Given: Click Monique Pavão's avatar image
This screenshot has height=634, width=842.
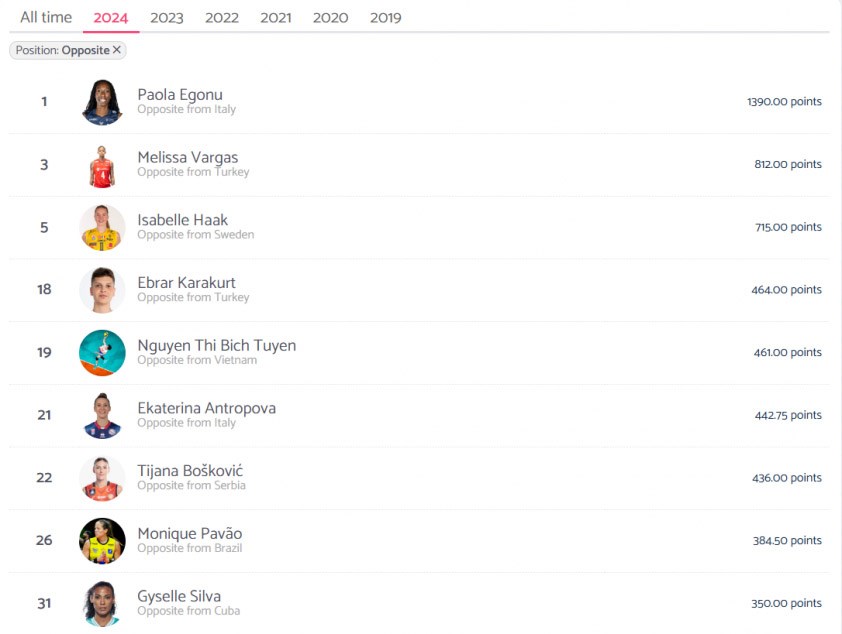Looking at the screenshot, I should [x=102, y=541].
